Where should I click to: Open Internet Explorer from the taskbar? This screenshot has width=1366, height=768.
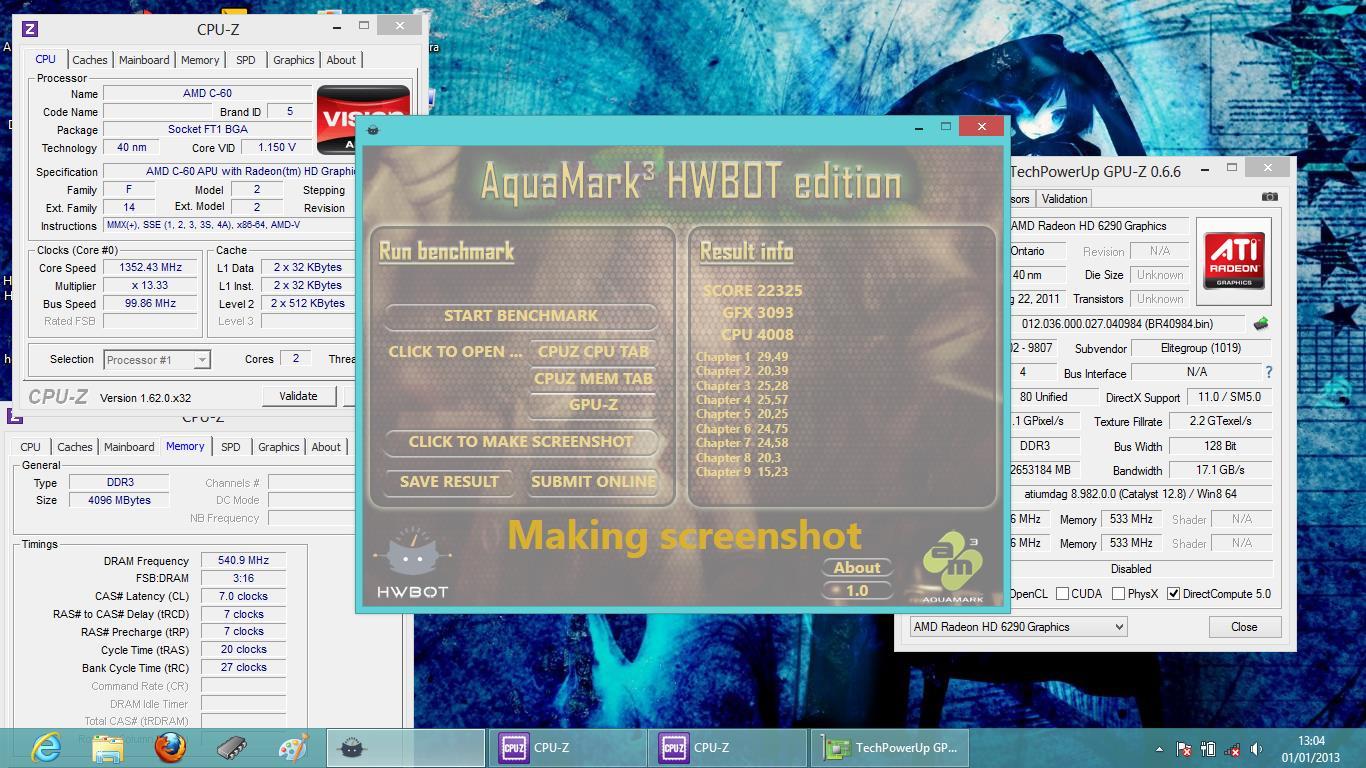tap(46, 748)
